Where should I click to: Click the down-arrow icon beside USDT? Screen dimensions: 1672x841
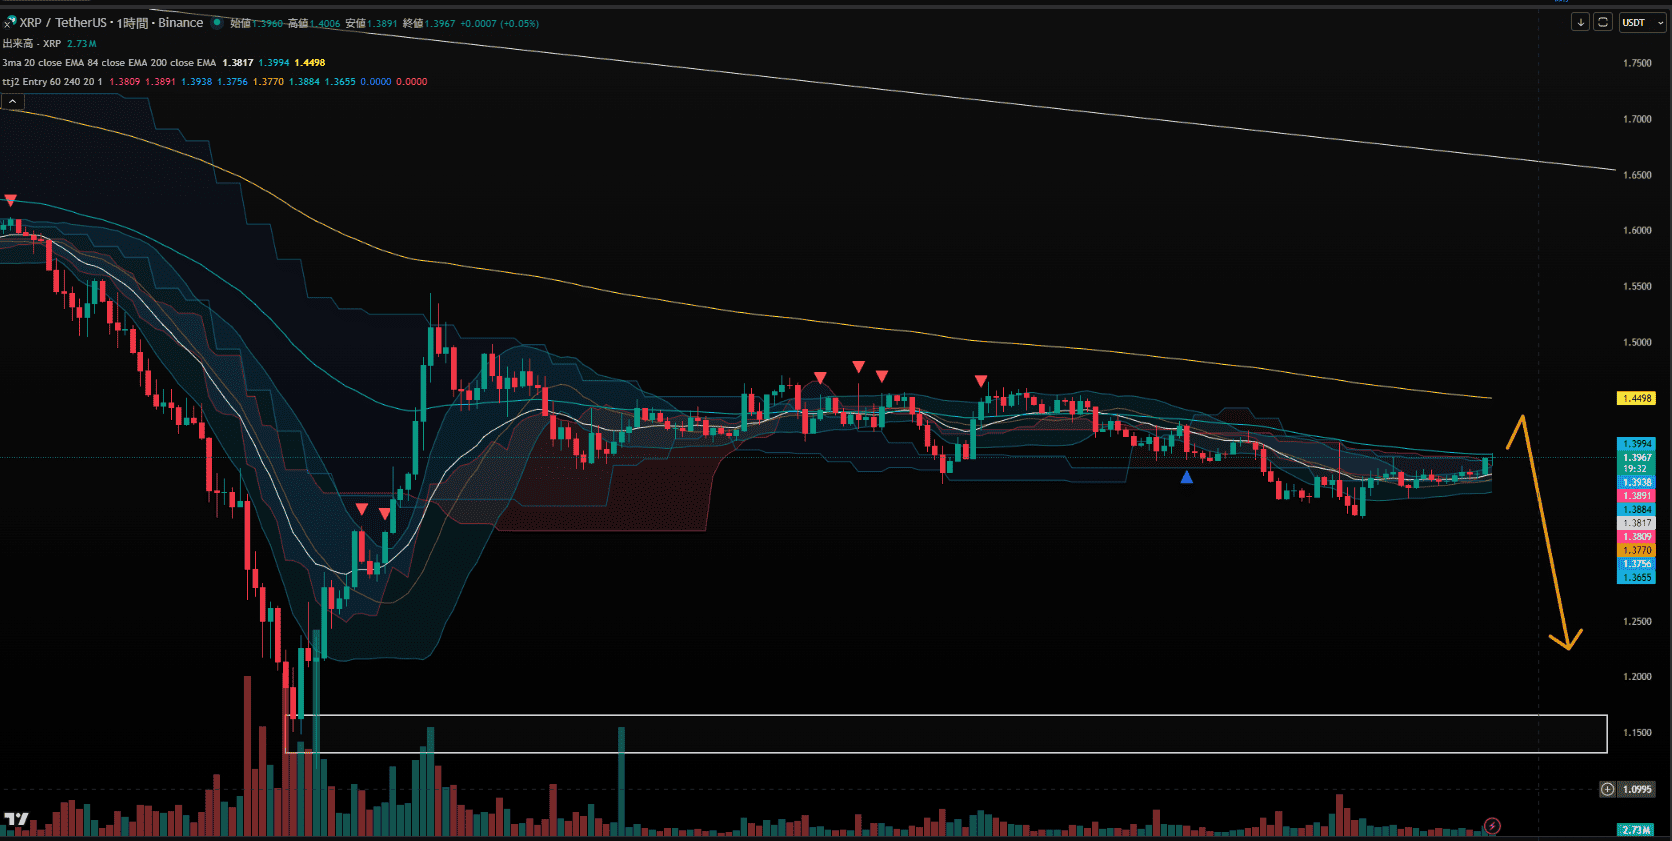click(x=1580, y=22)
